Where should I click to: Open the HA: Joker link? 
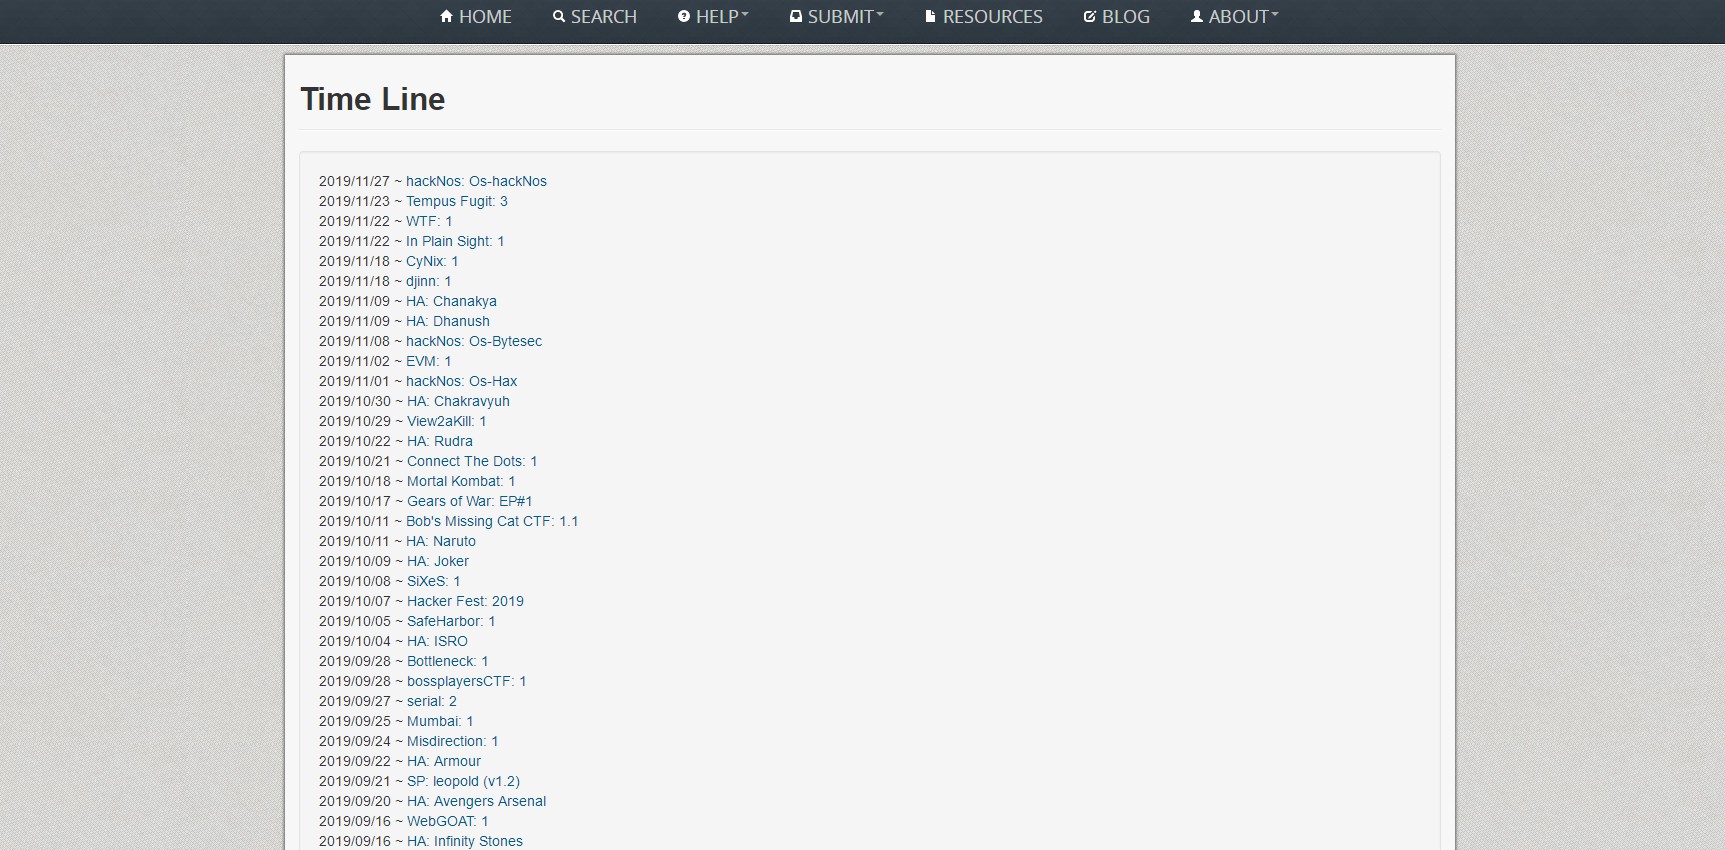click(x=438, y=561)
